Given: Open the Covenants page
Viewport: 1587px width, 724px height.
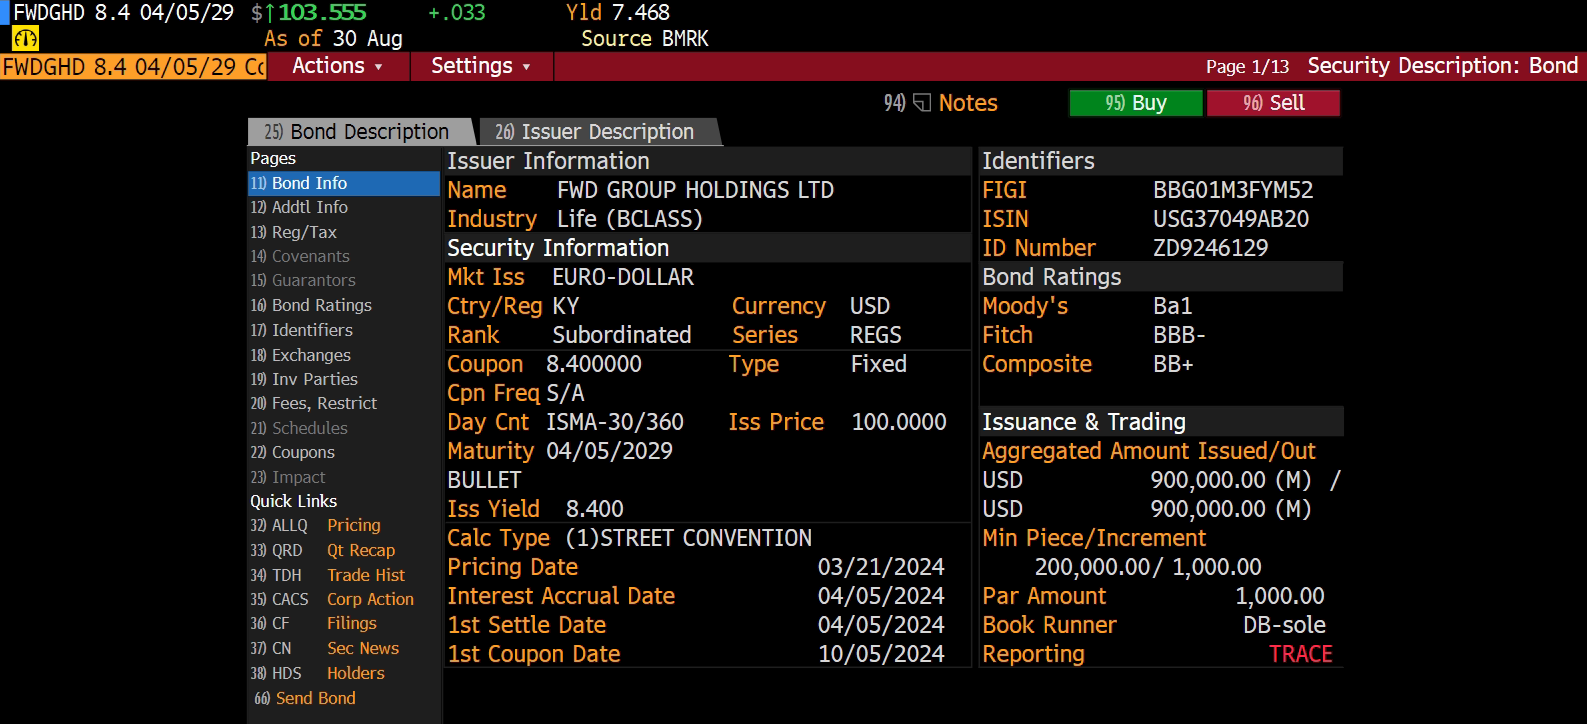Looking at the screenshot, I should (344, 256).
